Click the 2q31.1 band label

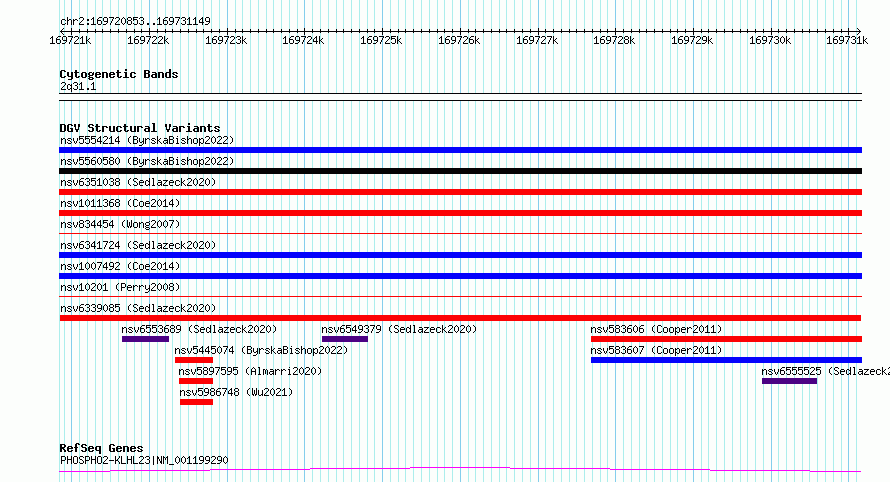(78, 86)
